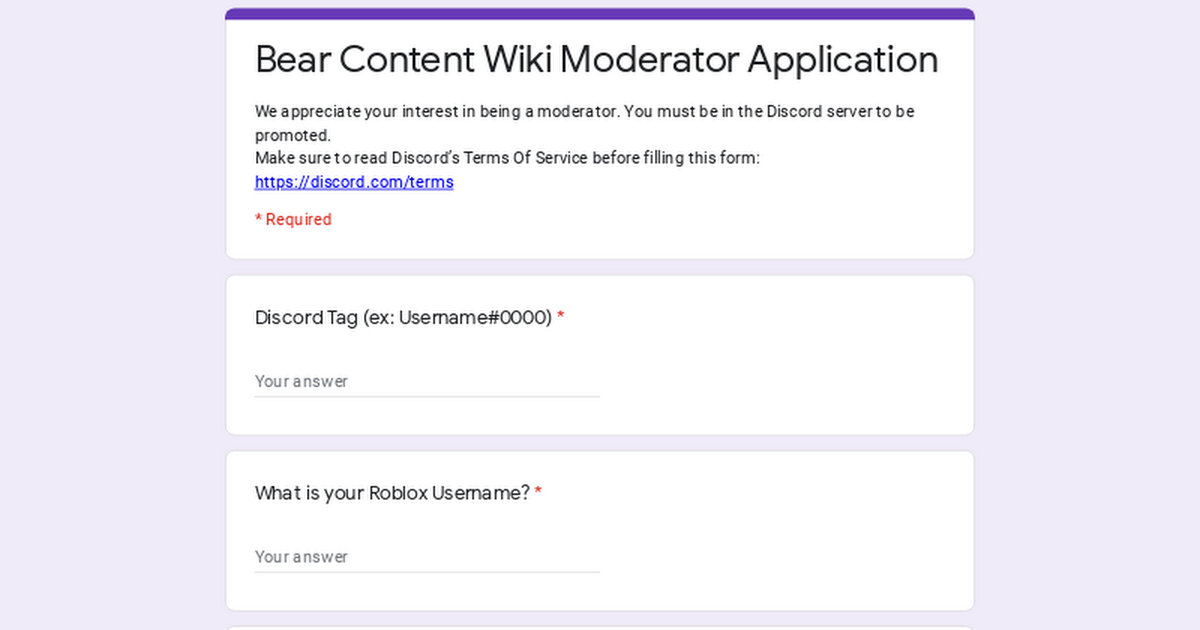The width and height of the screenshot is (1200, 630).
Task: Click the red "* Required" notice
Action: coord(293,219)
